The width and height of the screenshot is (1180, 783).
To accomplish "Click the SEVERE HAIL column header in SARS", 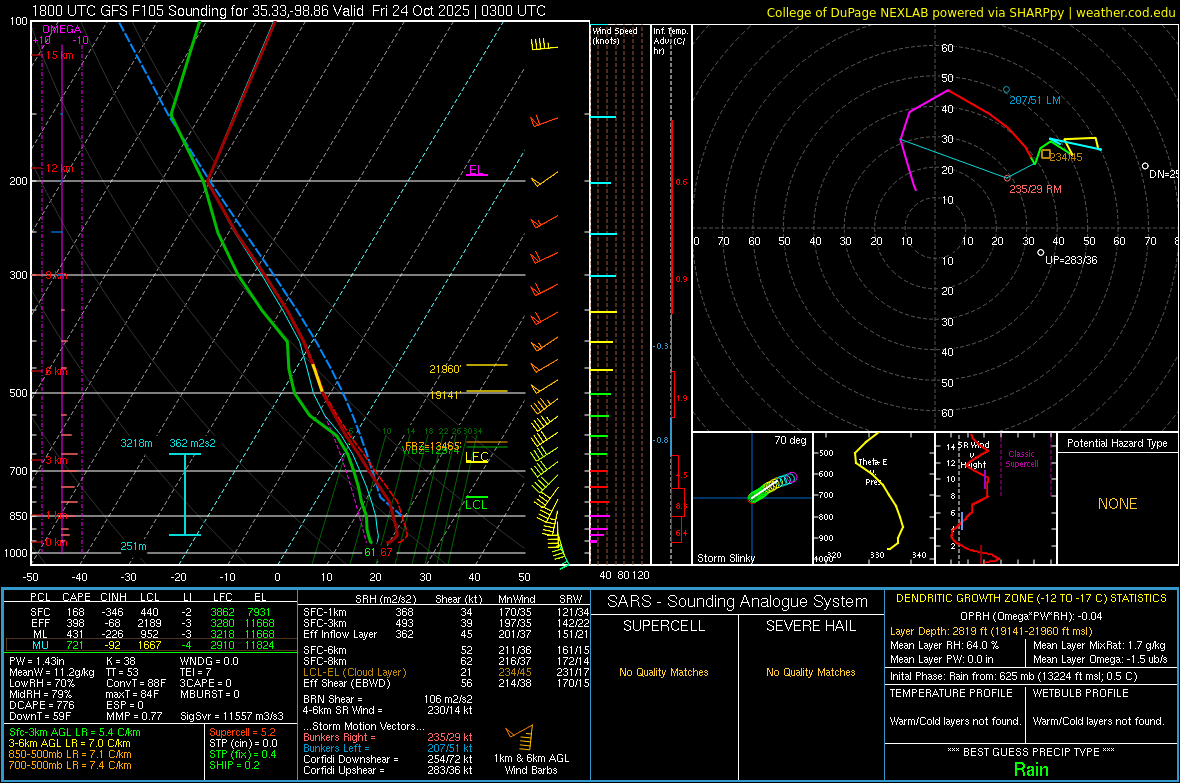I will 812,626.
